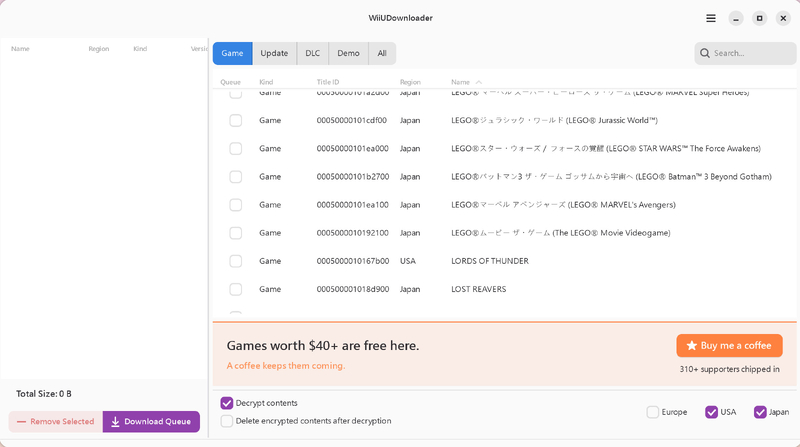Image resolution: width=800 pixels, height=447 pixels.
Task: Select title ID 00050000101cdf00
Action: point(352,120)
